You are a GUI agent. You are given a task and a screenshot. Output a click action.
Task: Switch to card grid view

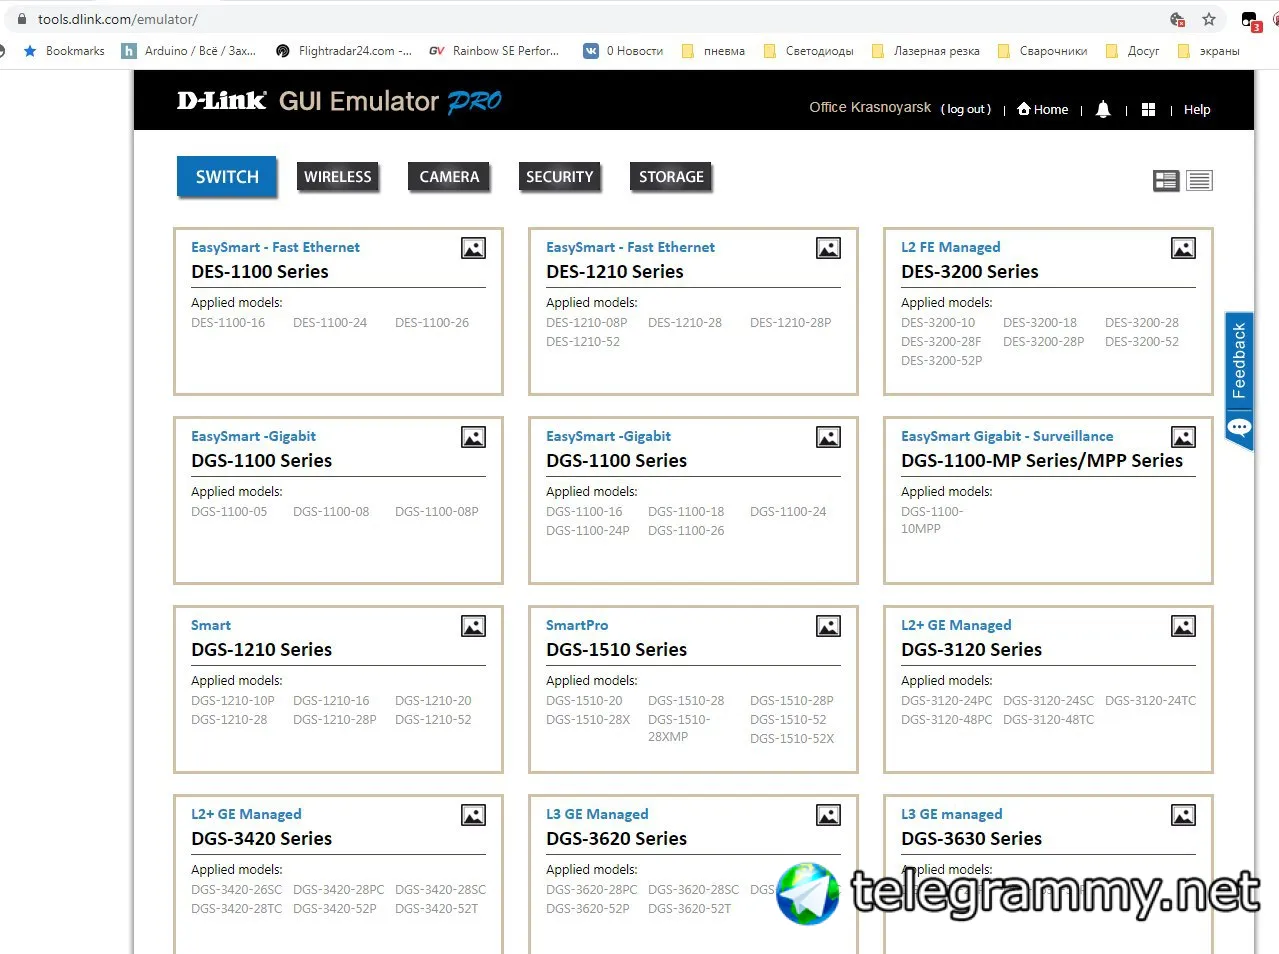point(1166,181)
